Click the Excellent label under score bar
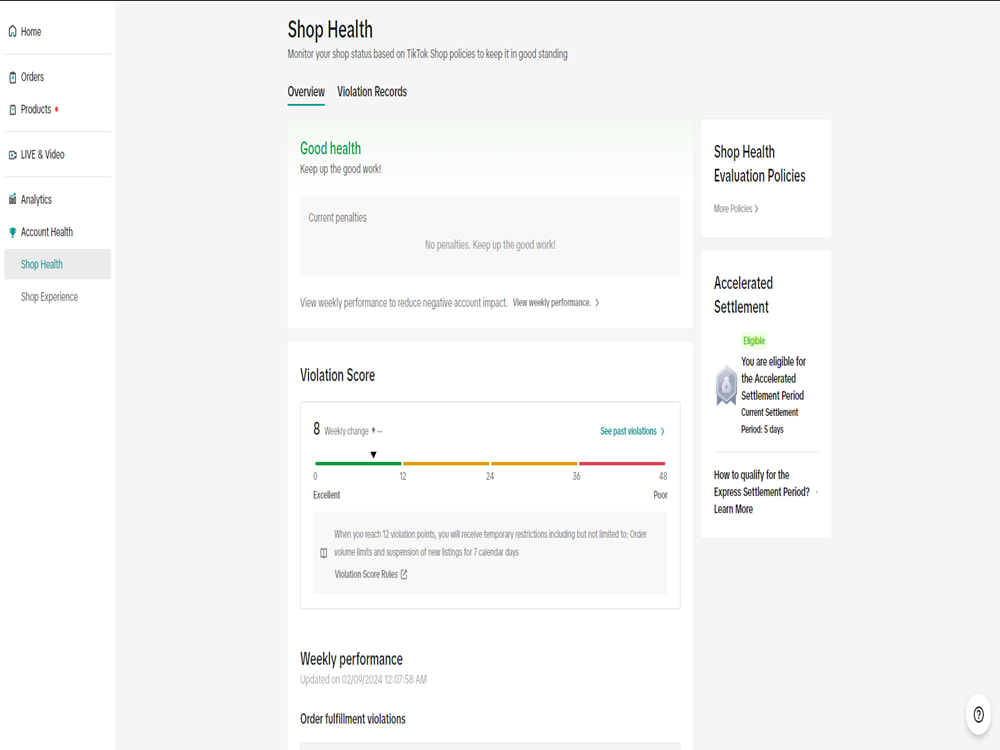 327,495
